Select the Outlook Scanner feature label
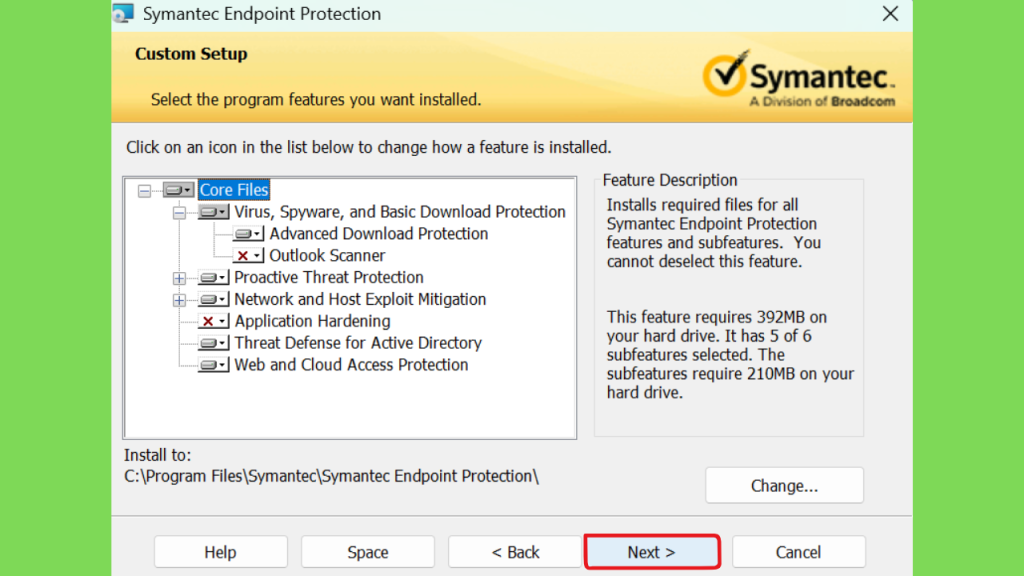 [327, 255]
